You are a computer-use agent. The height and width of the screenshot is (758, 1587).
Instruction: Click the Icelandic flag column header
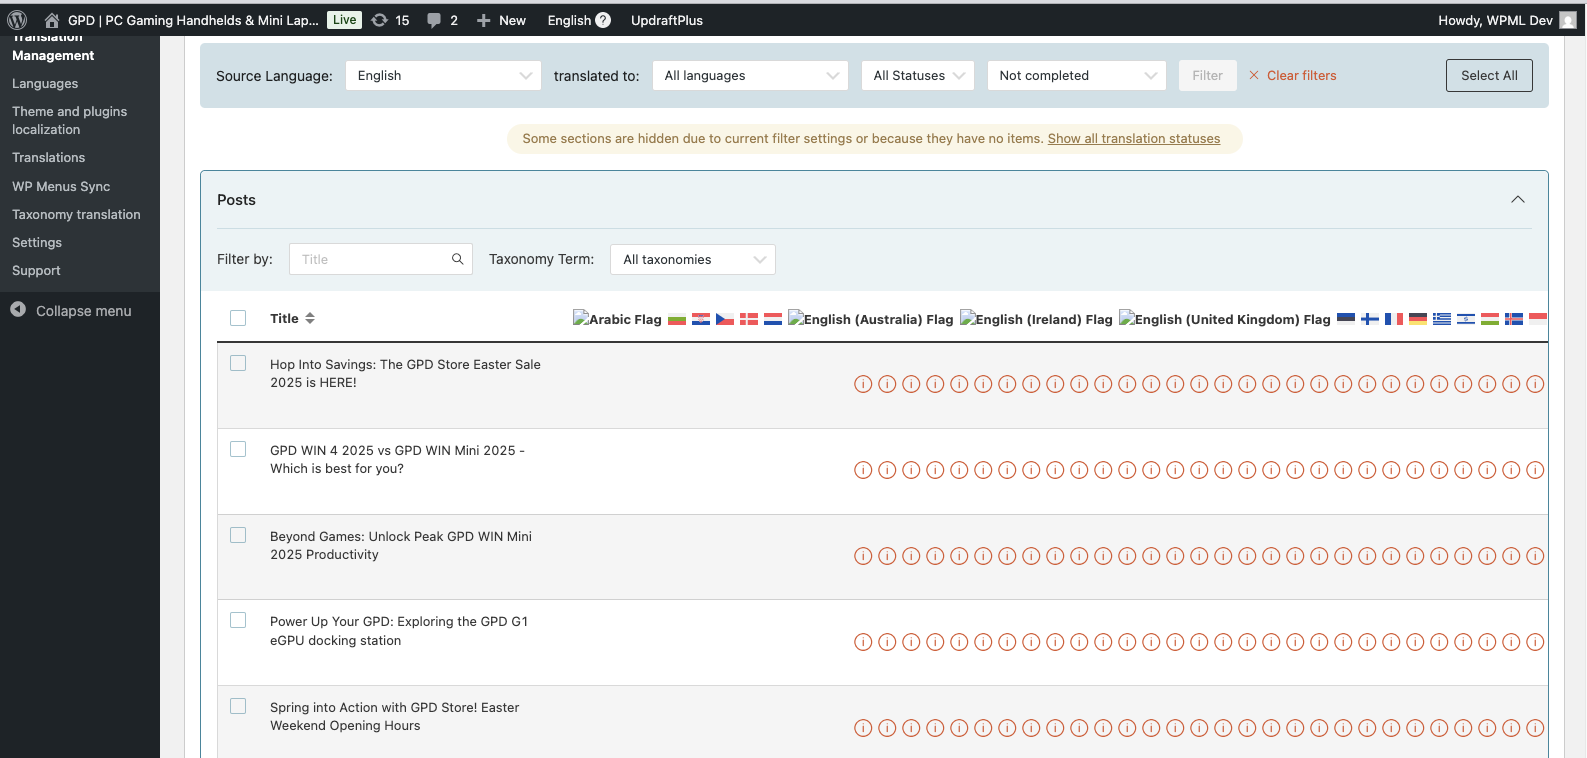click(x=1514, y=319)
